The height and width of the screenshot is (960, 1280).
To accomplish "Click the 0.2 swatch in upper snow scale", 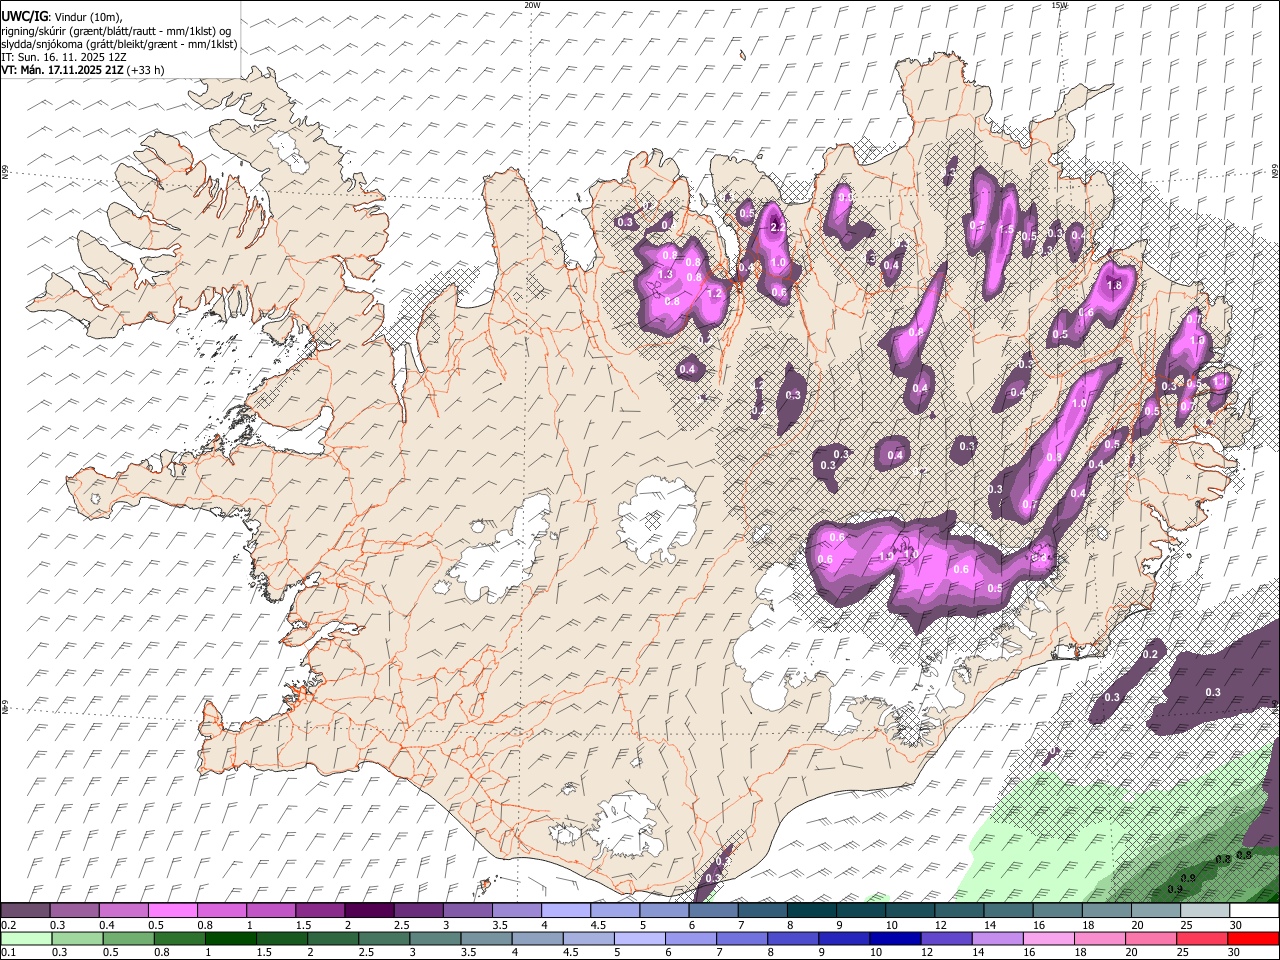I will pos(25,911).
